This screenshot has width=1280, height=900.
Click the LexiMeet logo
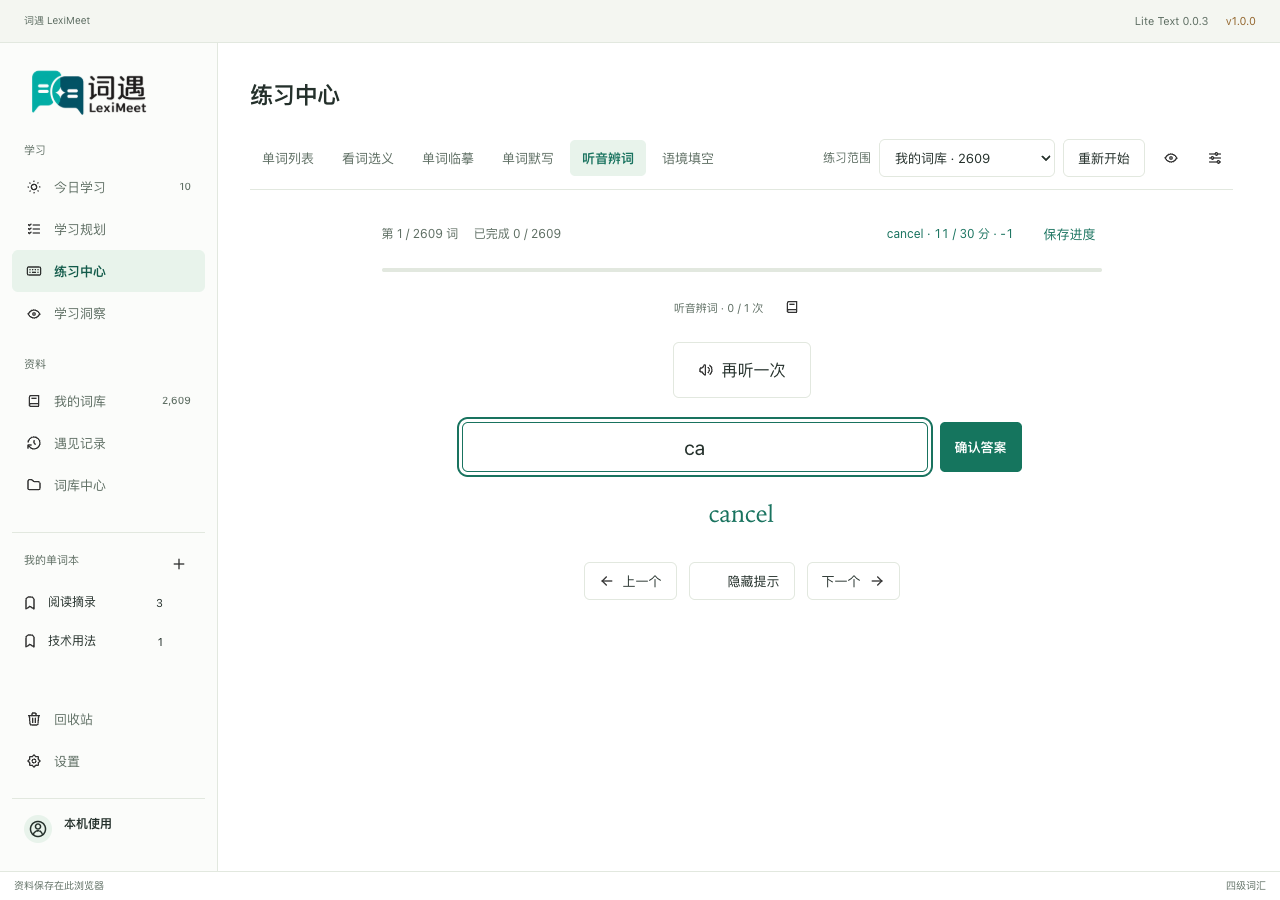[89, 93]
